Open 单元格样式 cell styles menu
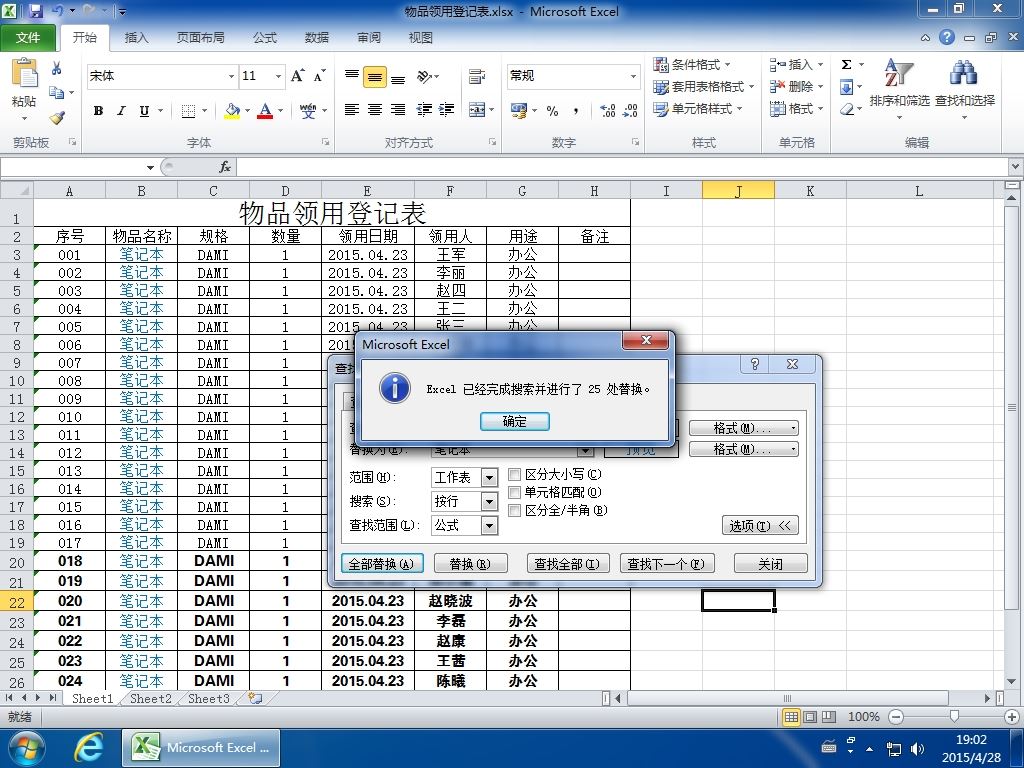1024x768 pixels. 697,108
